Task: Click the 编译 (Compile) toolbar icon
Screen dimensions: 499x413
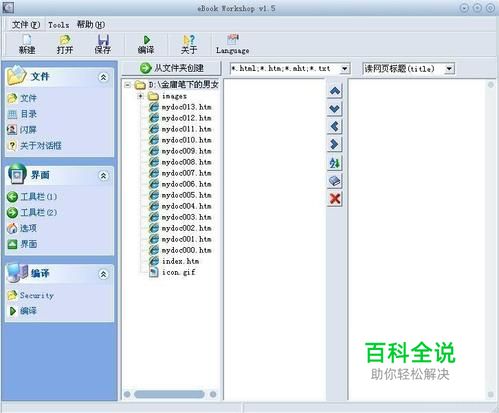Action: click(x=146, y=44)
